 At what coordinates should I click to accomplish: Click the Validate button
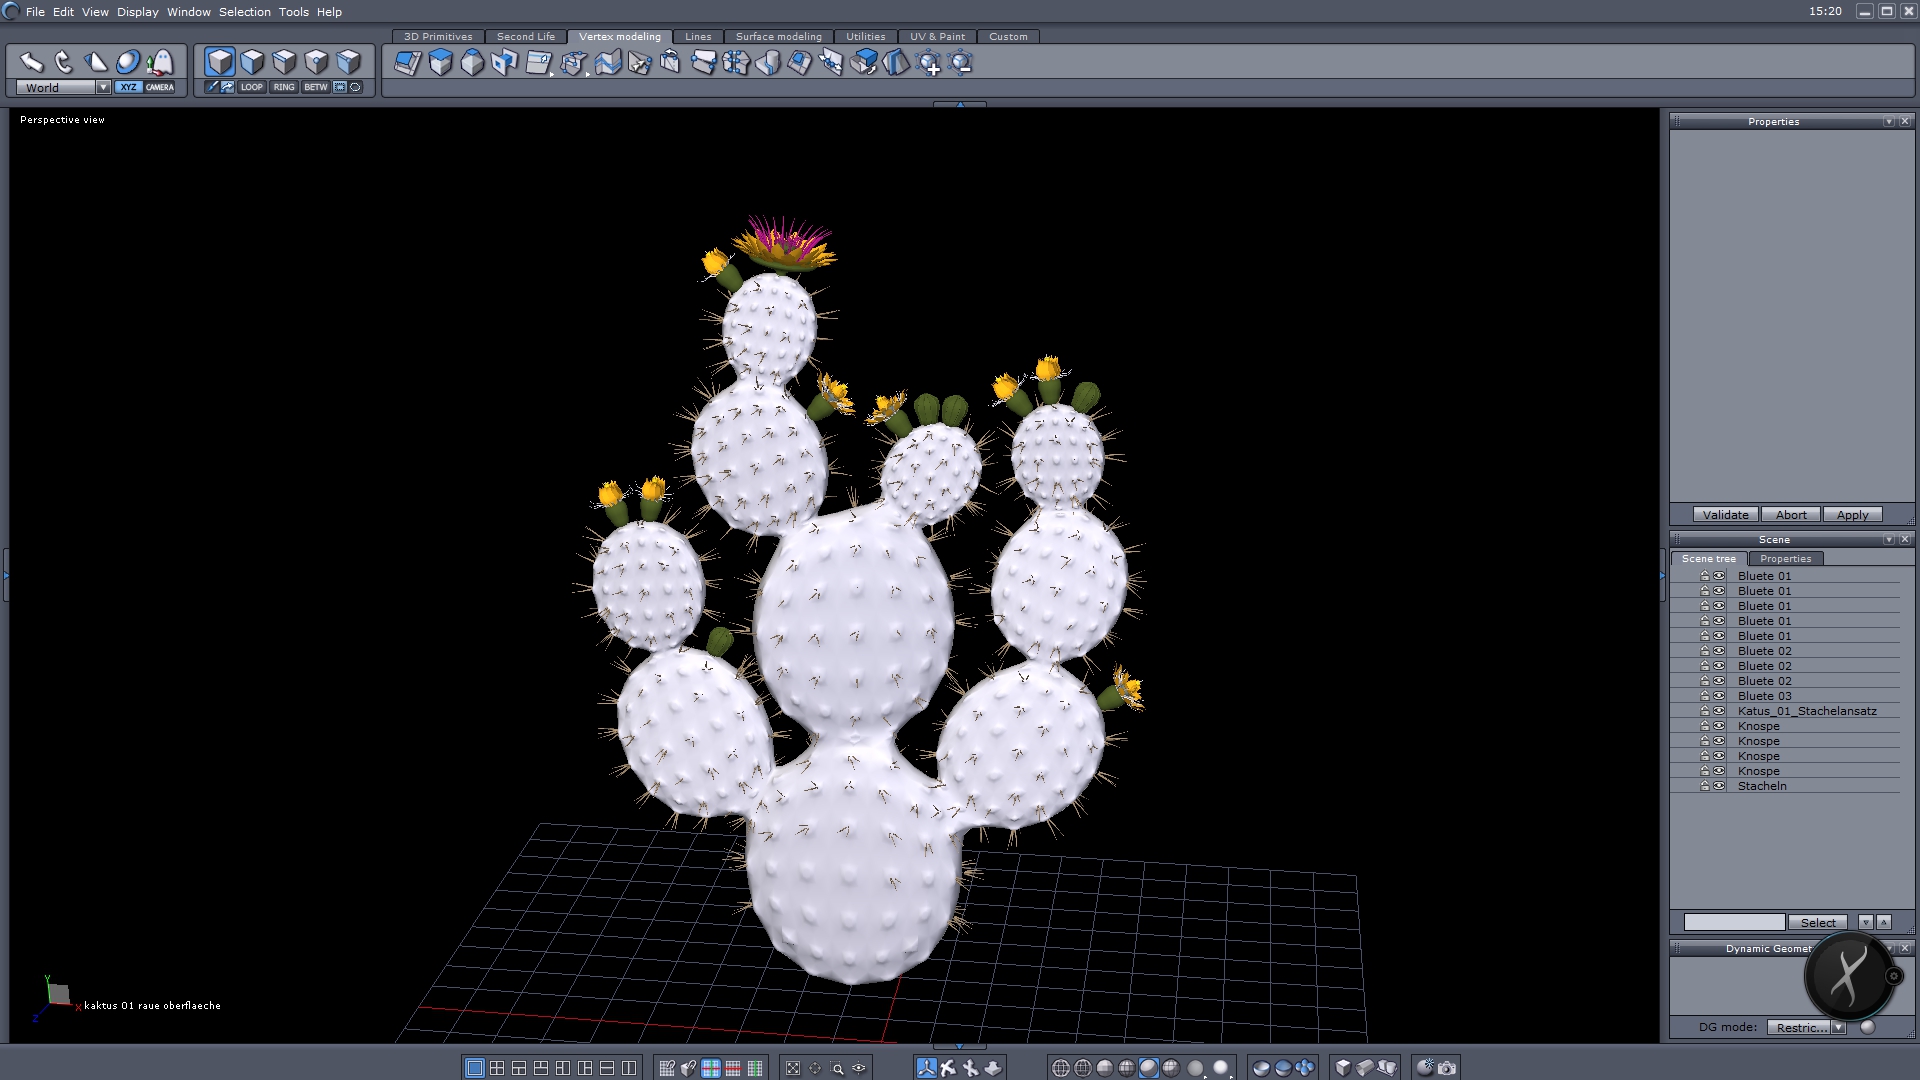click(1725, 515)
